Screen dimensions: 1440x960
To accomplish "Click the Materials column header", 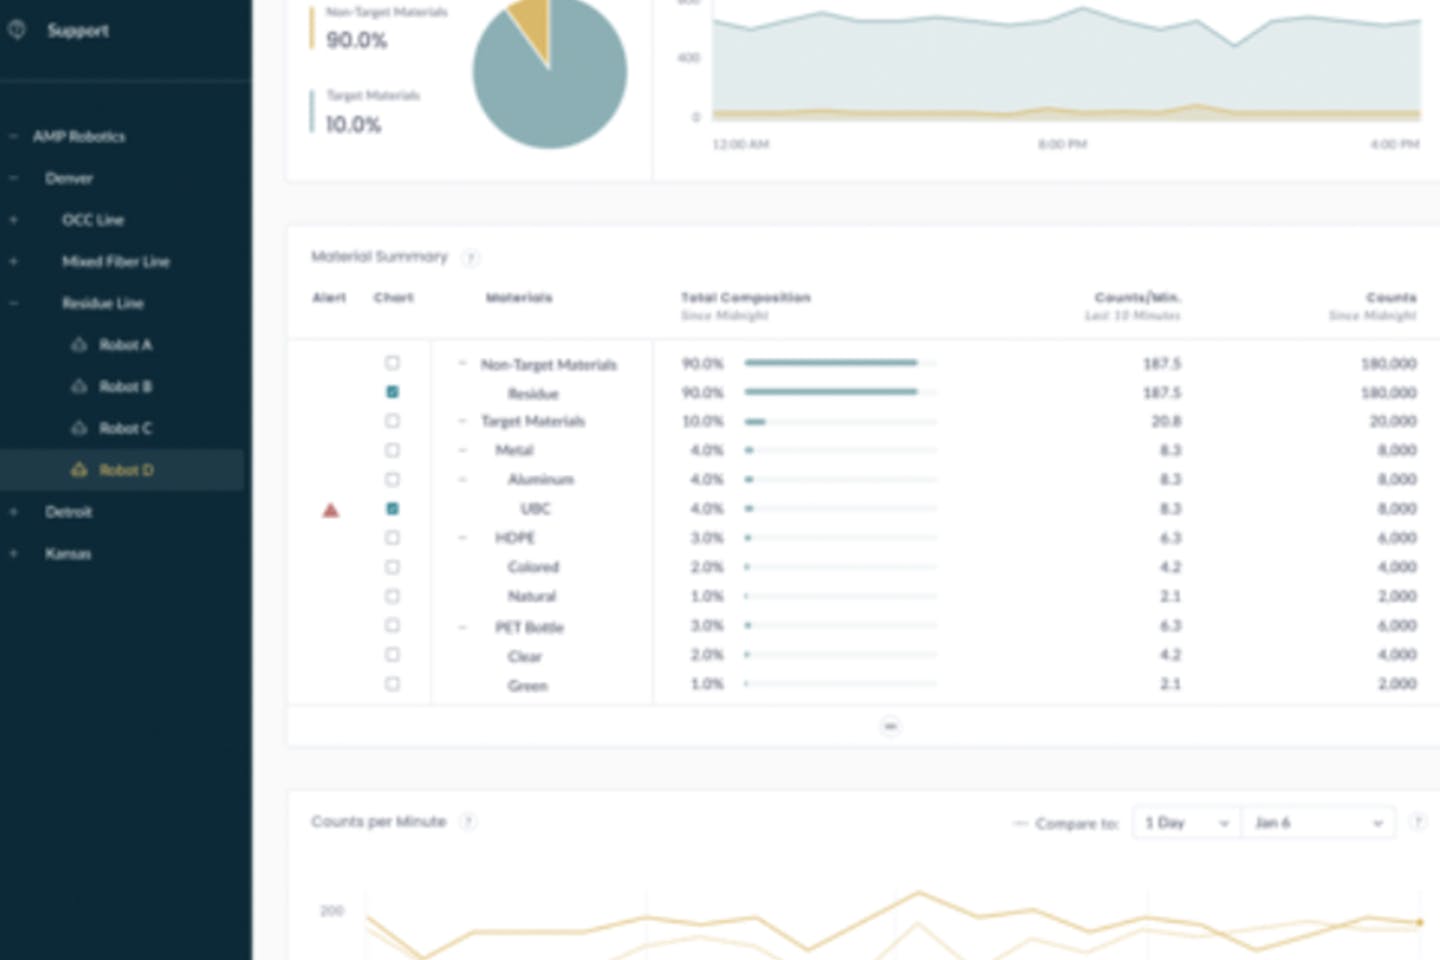I will (519, 297).
